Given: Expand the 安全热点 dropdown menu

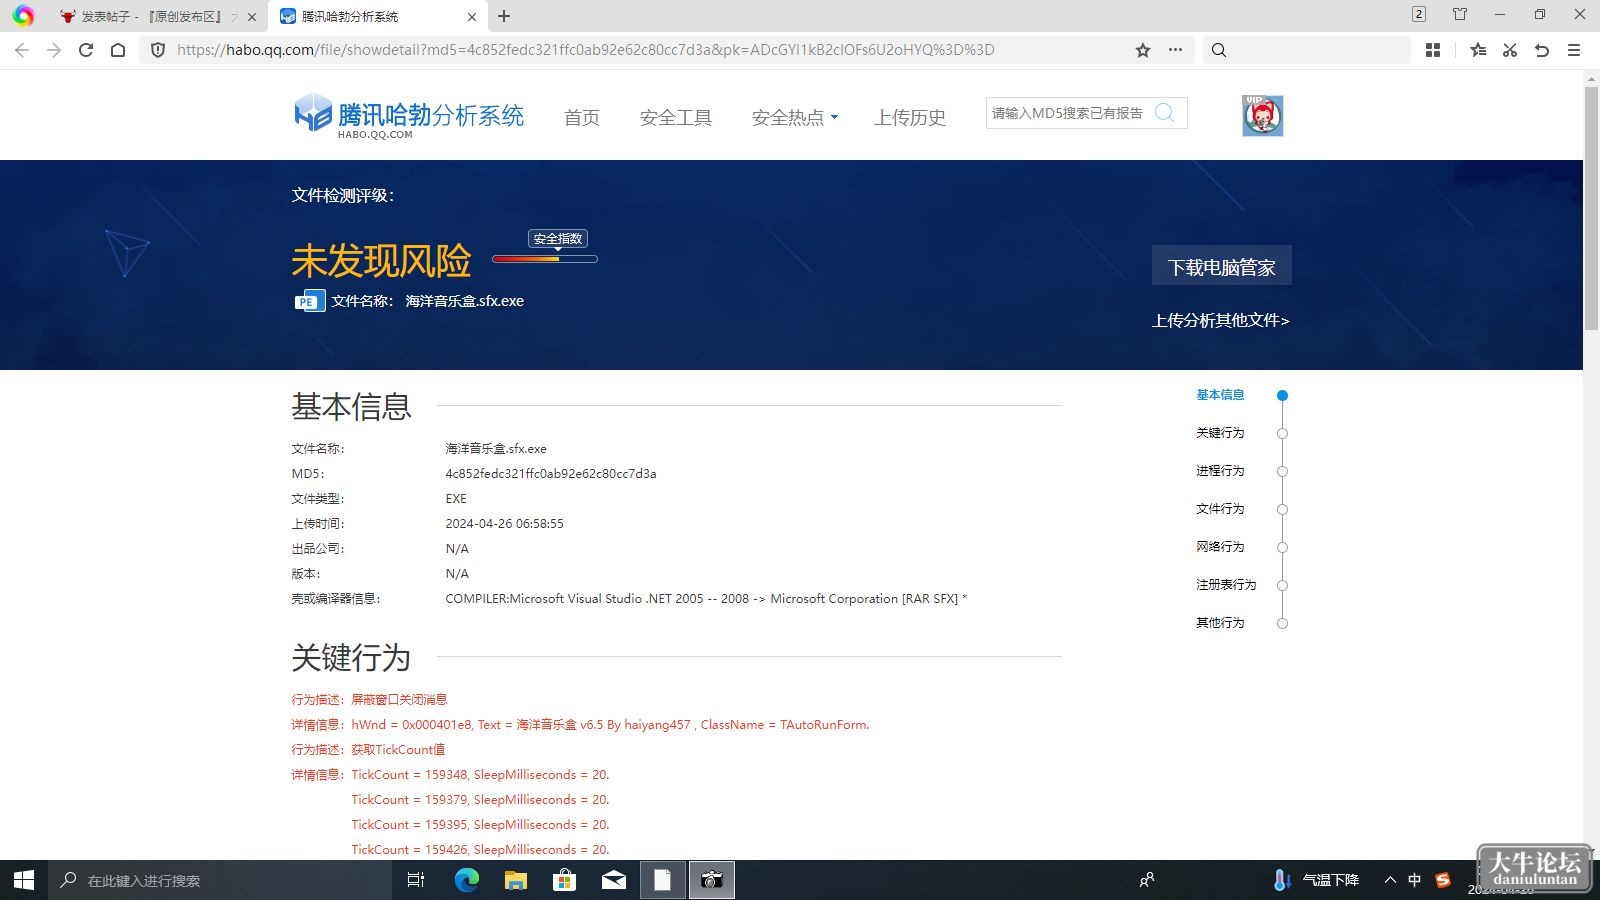Looking at the screenshot, I should (x=795, y=117).
